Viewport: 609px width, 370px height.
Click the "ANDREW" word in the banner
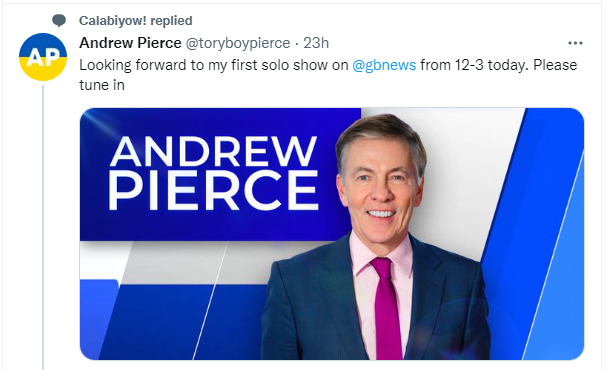tap(213, 151)
